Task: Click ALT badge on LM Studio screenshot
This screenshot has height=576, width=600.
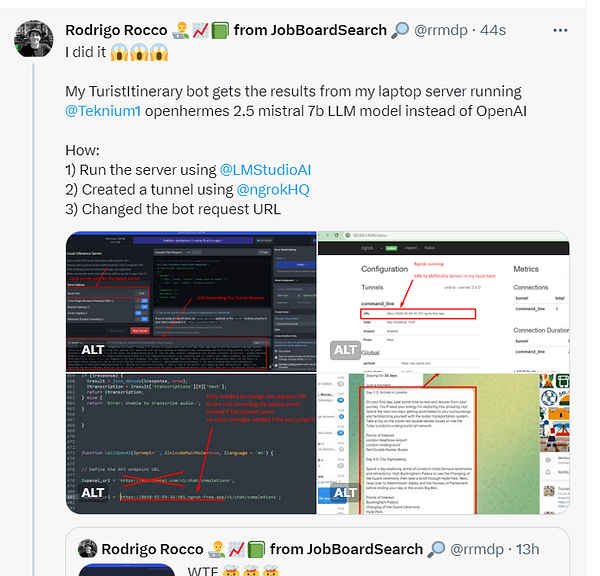Action: point(92,350)
